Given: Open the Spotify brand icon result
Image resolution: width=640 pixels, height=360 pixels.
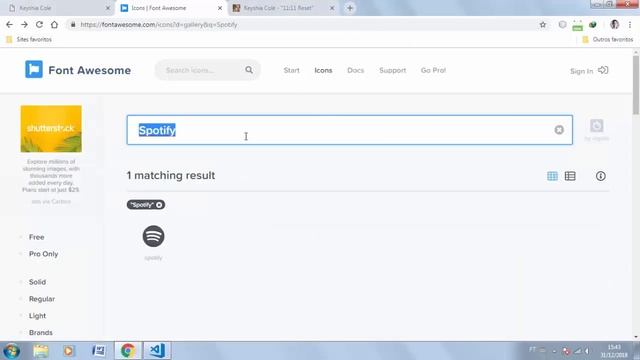Looking at the screenshot, I should pyautogui.click(x=153, y=236).
